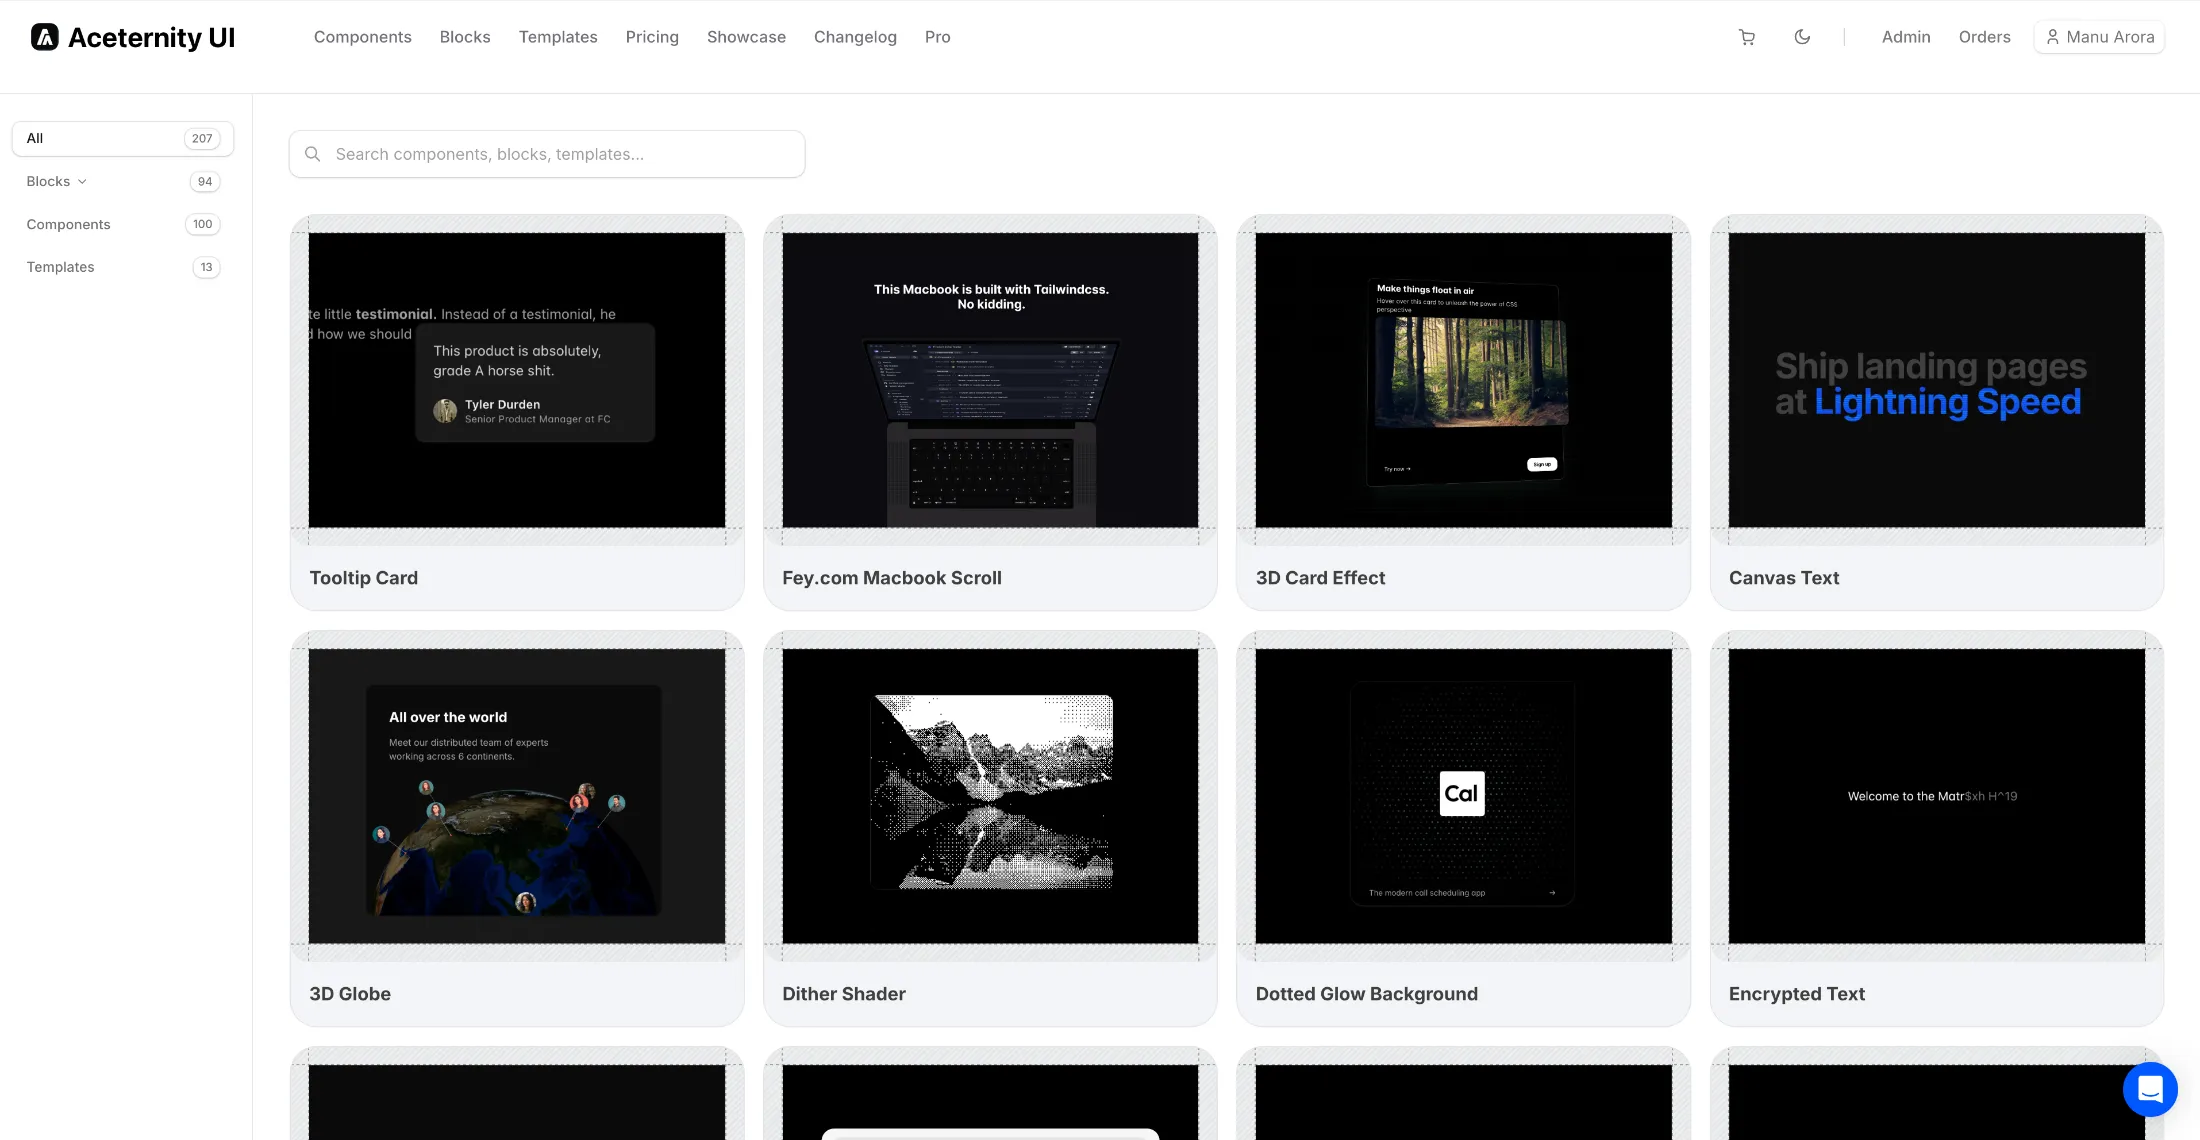Toggle dark mode with the moon icon

click(x=1802, y=37)
